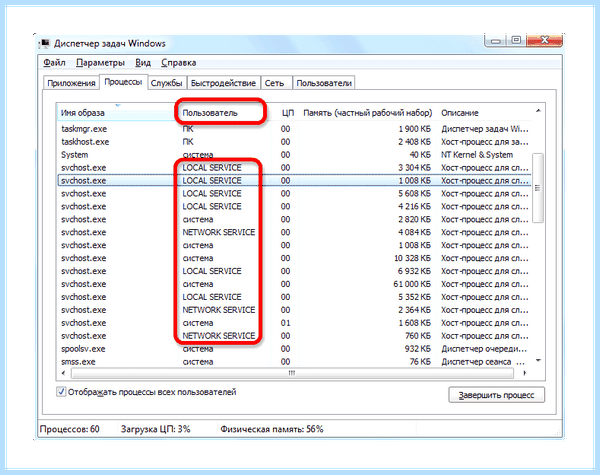600x475 pixels.
Task: Select svchost.exe row with 5 352 КБ
Action: 295,297
